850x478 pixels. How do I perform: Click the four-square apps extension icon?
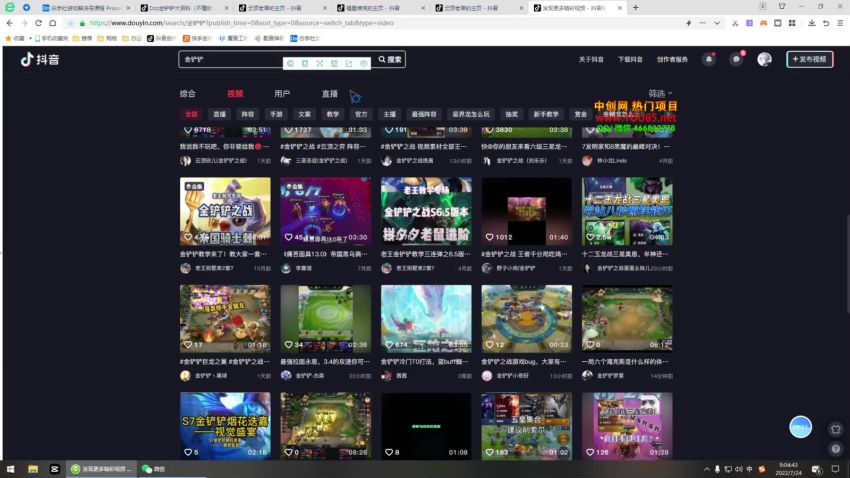click(x=792, y=23)
